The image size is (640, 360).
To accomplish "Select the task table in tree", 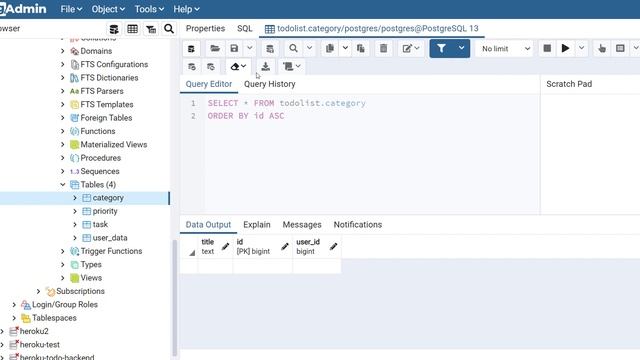I will (x=100, y=224).
